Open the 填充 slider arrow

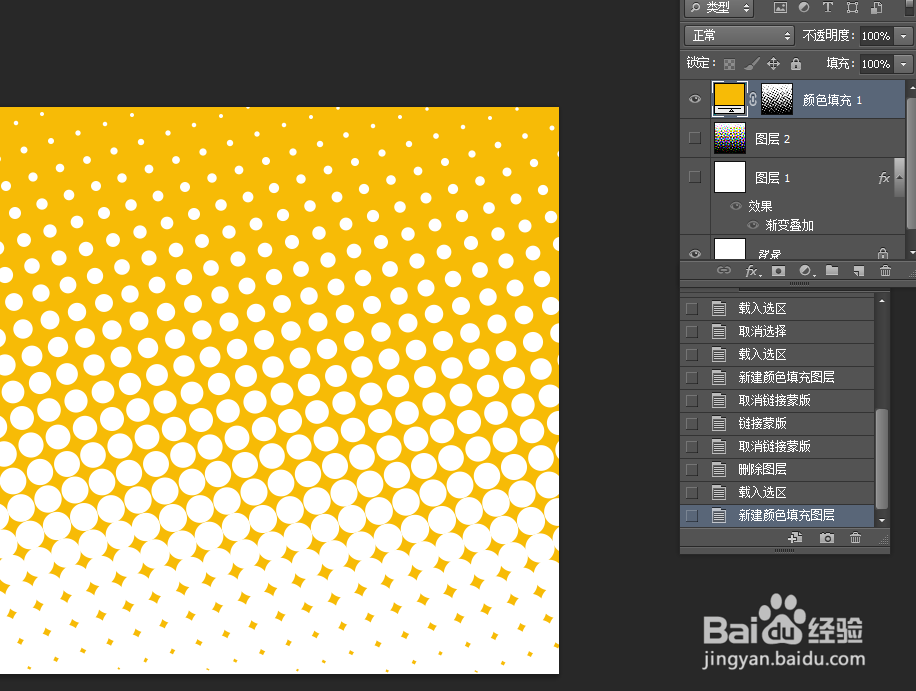(904, 64)
